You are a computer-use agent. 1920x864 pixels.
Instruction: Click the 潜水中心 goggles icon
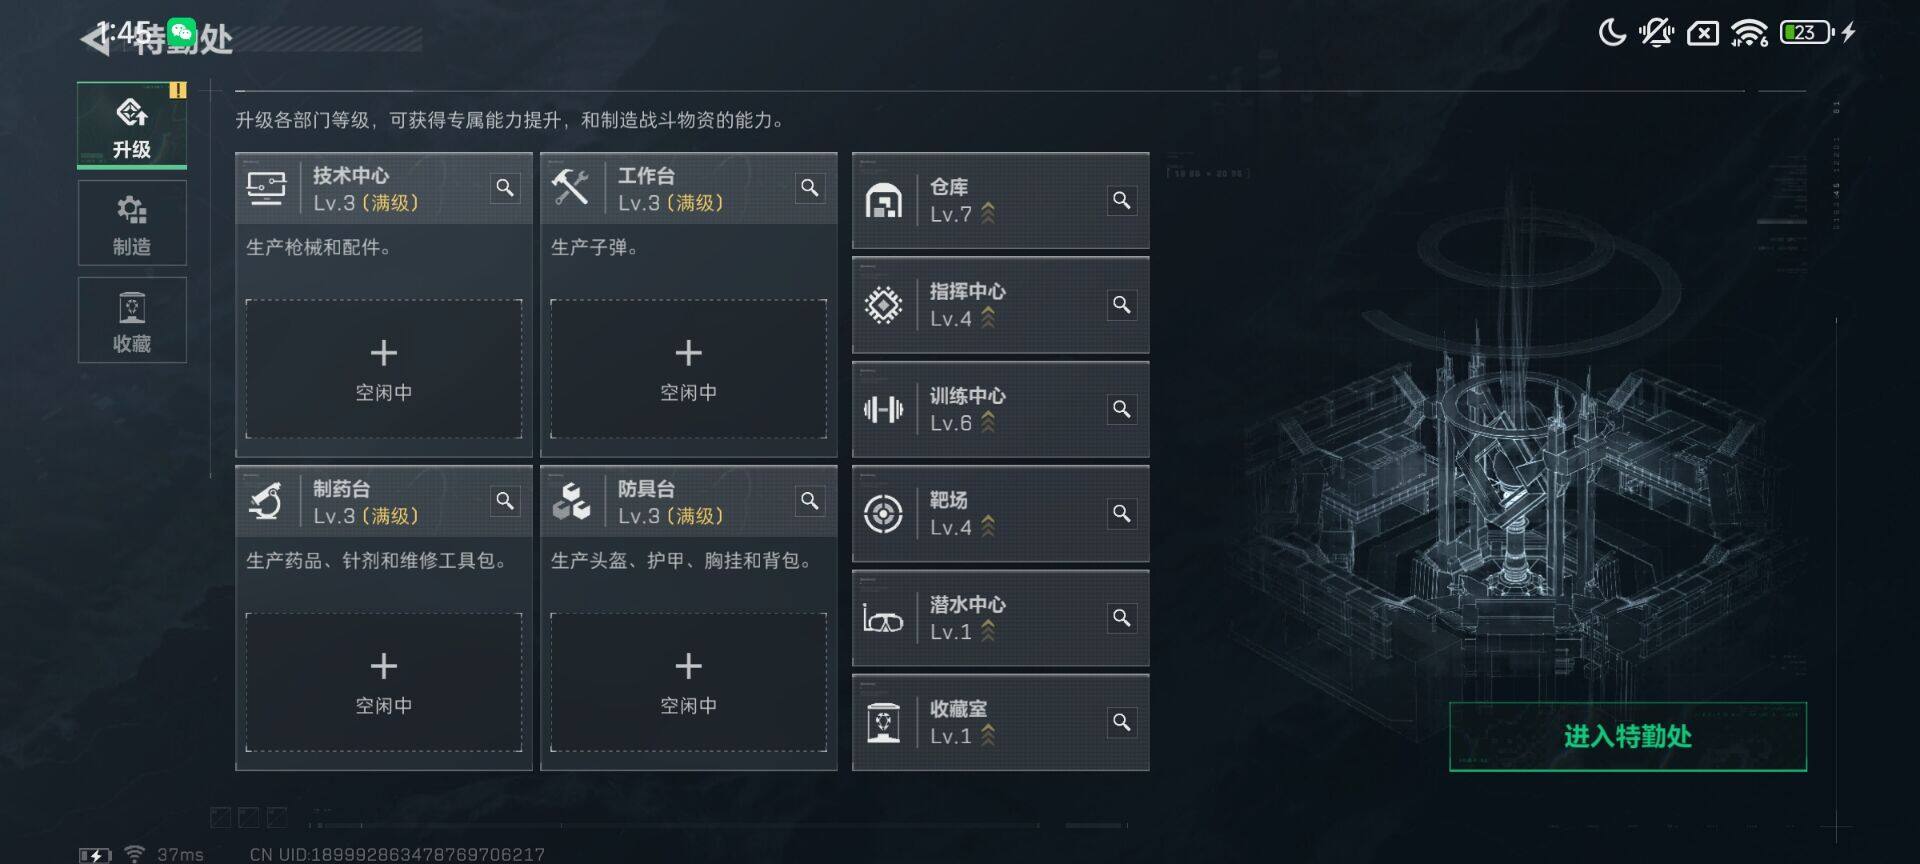[883, 619]
